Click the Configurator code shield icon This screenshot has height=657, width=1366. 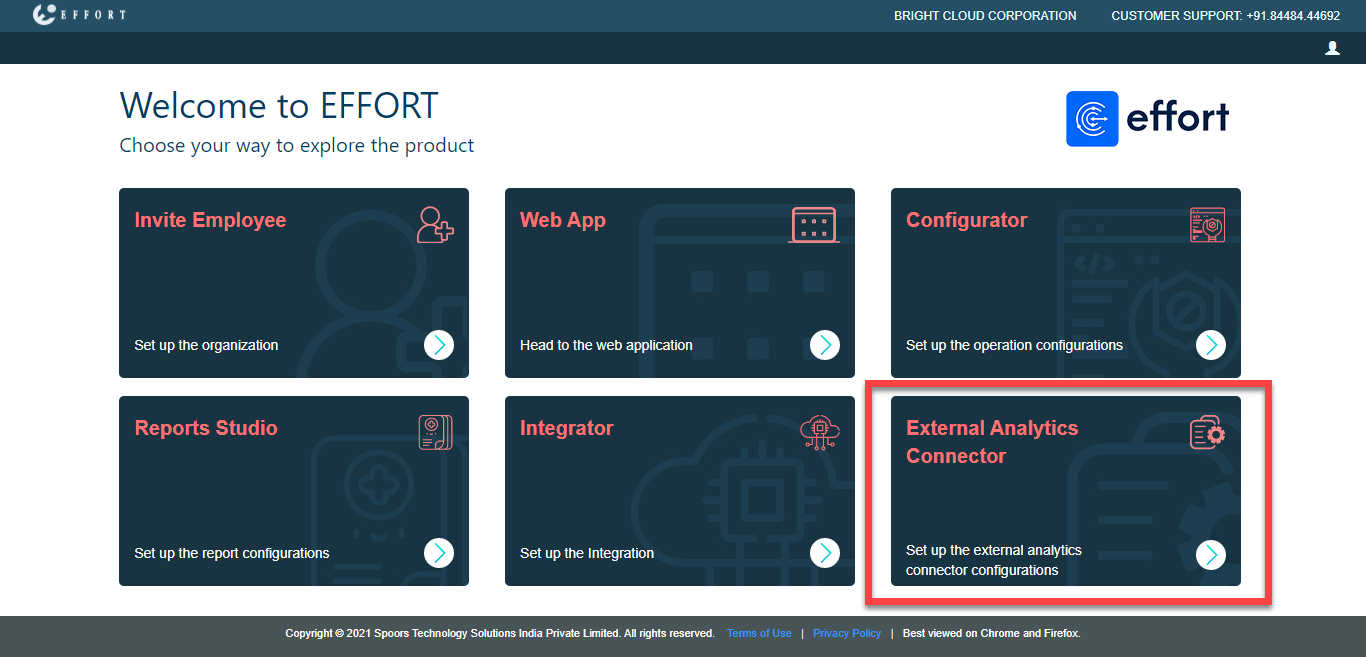pyautogui.click(x=1207, y=225)
